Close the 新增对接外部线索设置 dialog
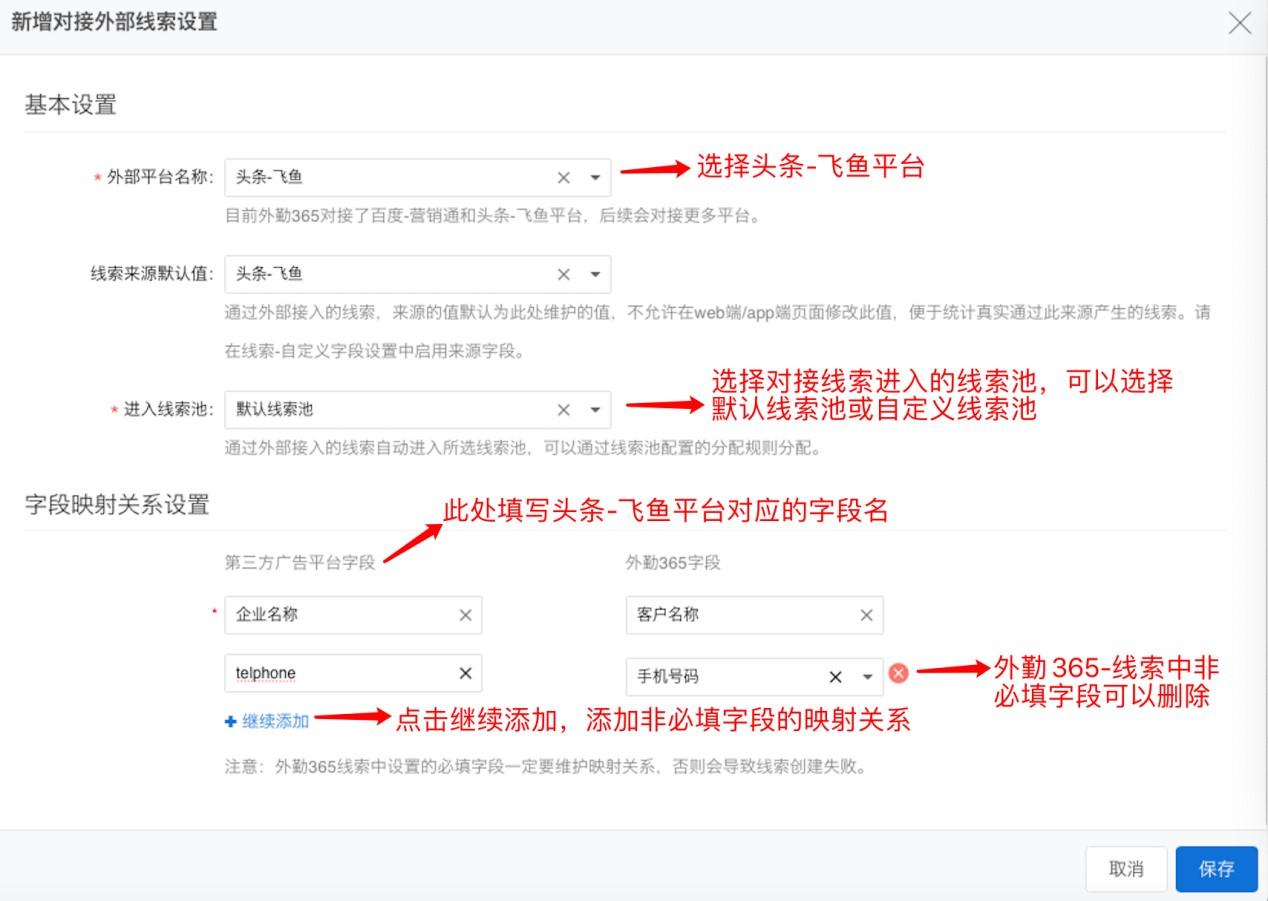 tap(1240, 24)
